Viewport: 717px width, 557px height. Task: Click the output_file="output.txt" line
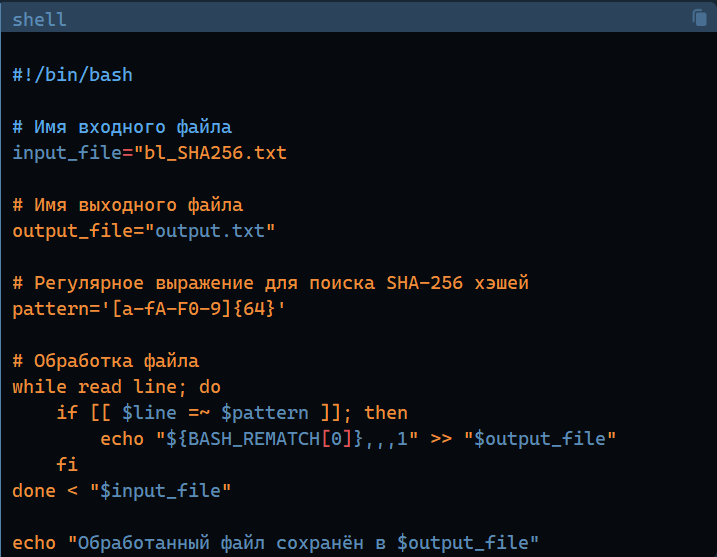[x=144, y=231]
